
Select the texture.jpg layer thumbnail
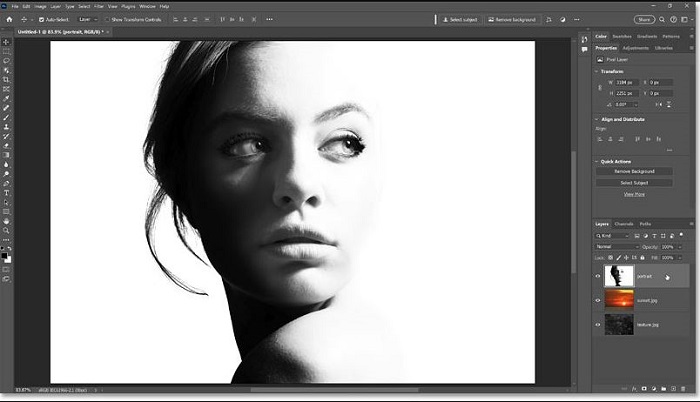(619, 324)
